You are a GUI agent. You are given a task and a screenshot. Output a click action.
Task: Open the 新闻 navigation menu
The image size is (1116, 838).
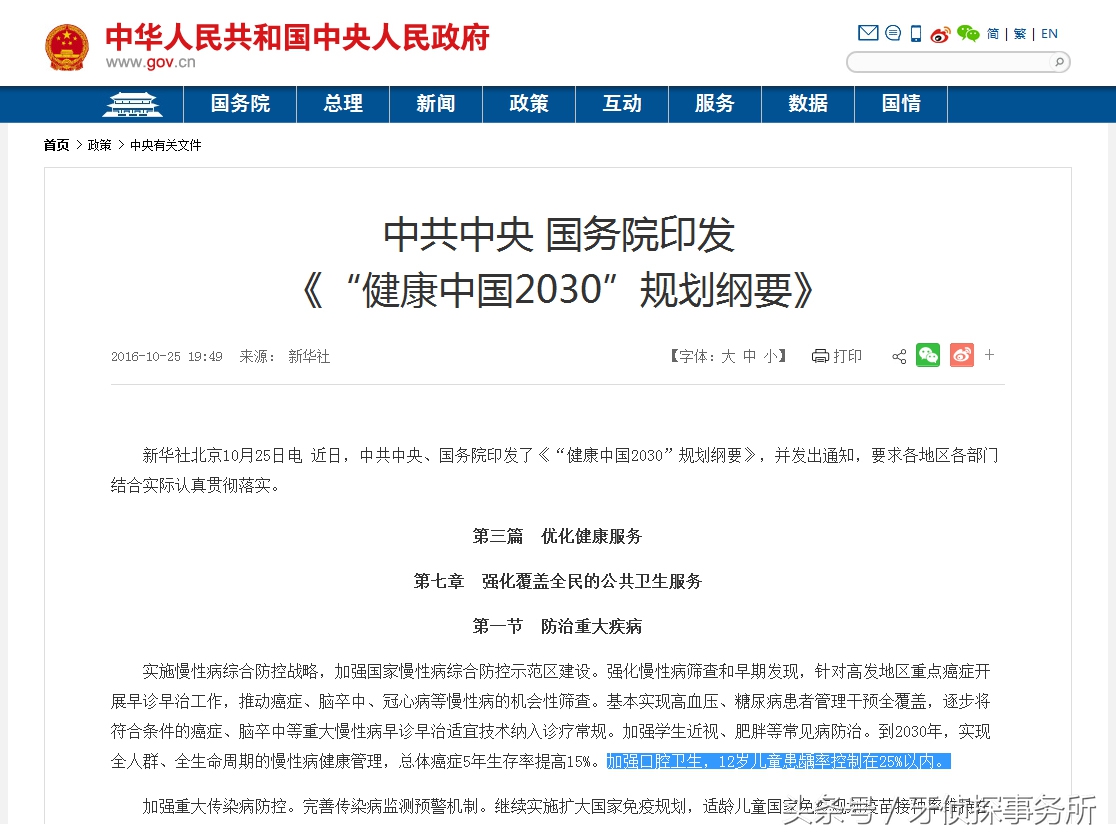(x=436, y=104)
